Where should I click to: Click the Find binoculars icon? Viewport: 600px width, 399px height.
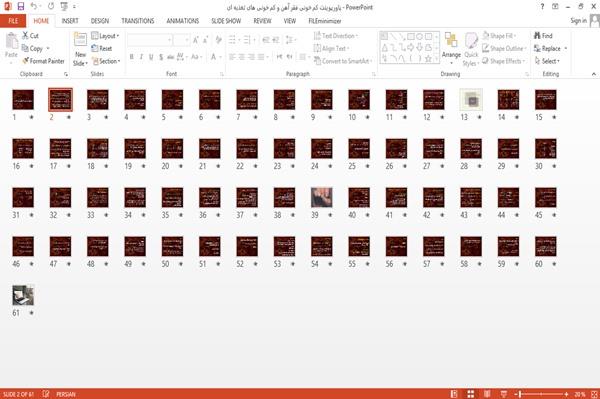pos(537,36)
